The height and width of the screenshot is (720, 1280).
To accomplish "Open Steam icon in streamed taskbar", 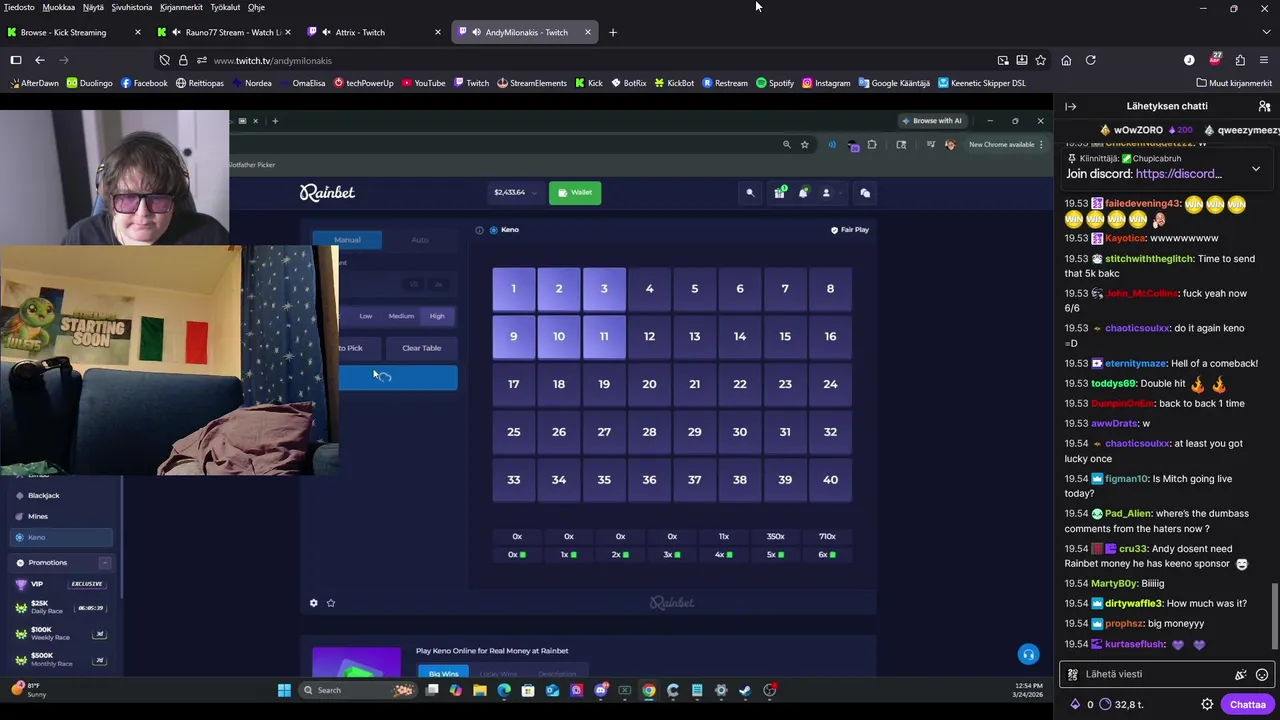I will tap(745, 690).
